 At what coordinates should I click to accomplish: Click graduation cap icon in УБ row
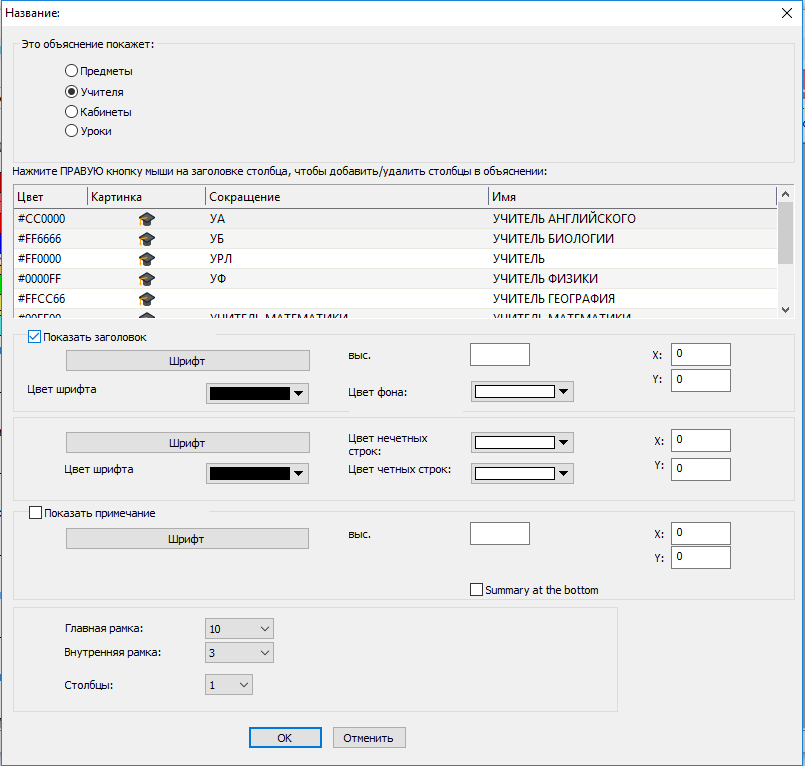tap(147, 239)
